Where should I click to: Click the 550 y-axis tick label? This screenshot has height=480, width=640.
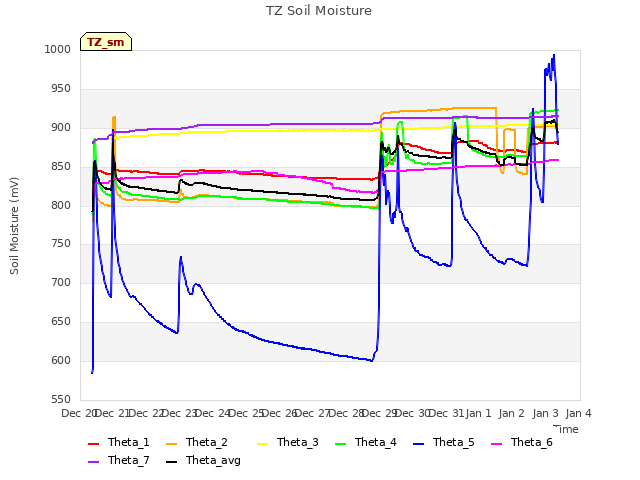coord(61,399)
